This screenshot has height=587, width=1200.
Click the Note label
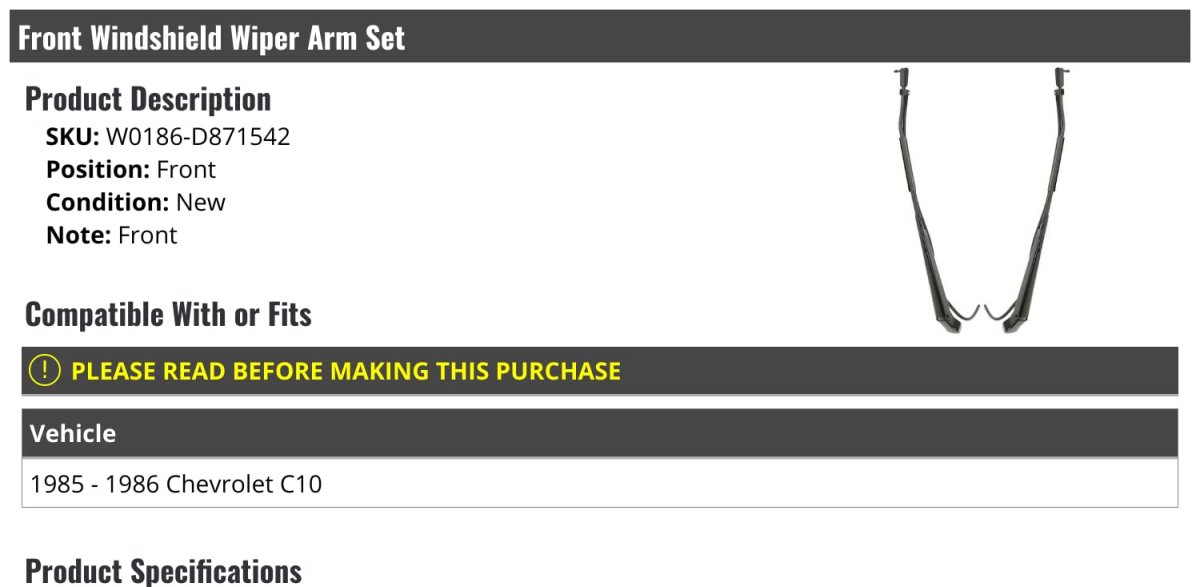point(79,235)
